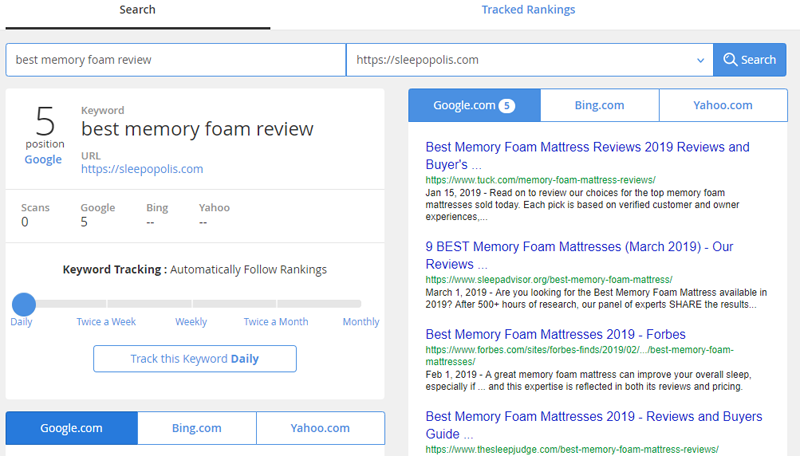
Task: Open Reviews and Buyers Guide result
Action: 594,425
